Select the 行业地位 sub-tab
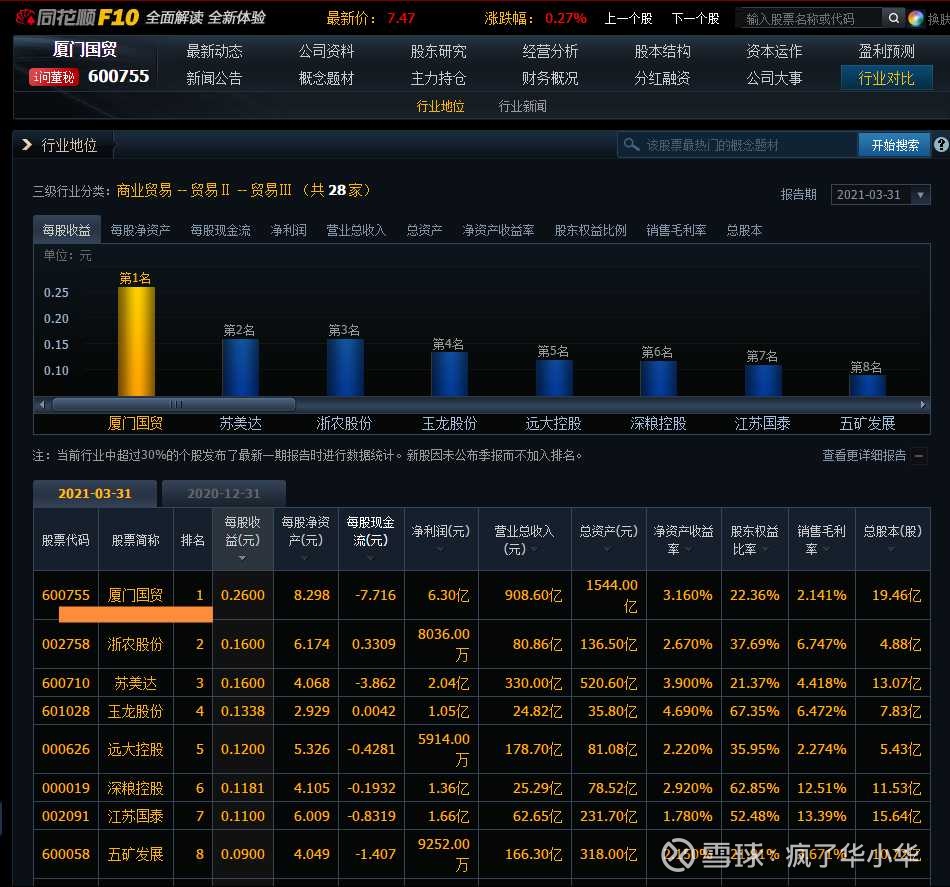Viewport: 950px width, 887px height. [440, 107]
